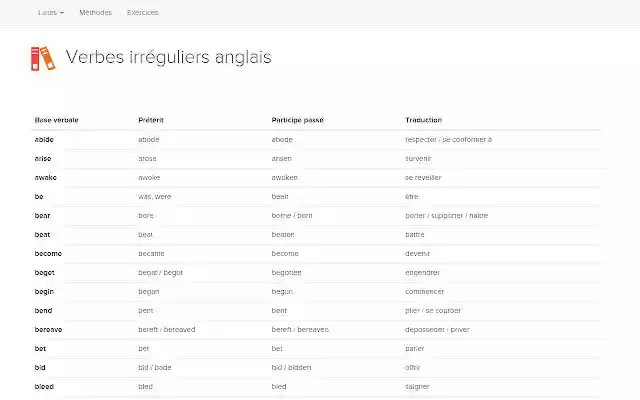The image size is (640, 400).
Task: Click the translation devenir
Action: click(x=420, y=253)
